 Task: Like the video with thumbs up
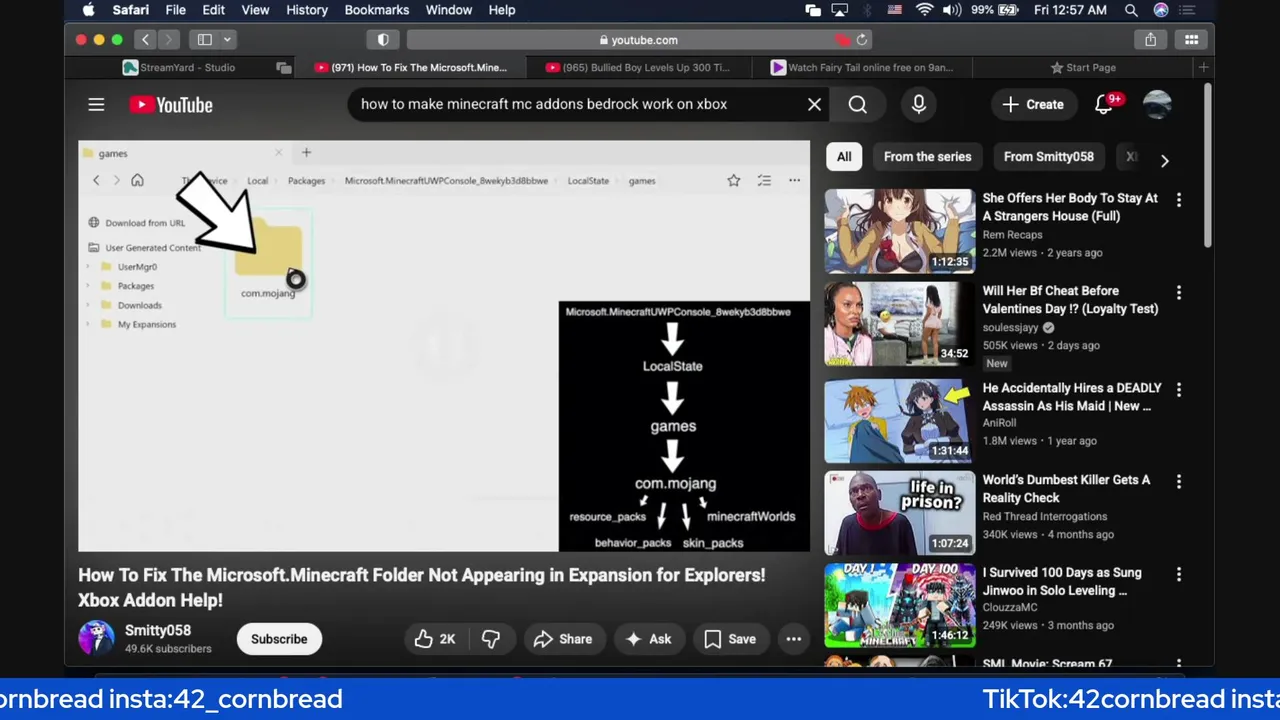tap(435, 639)
